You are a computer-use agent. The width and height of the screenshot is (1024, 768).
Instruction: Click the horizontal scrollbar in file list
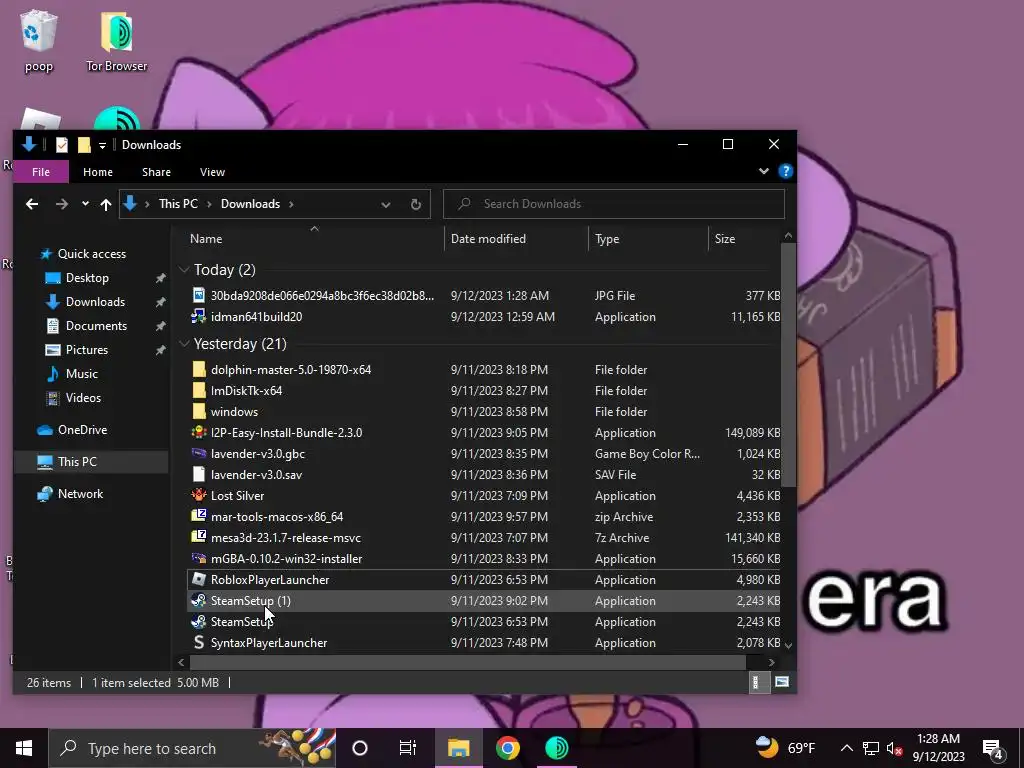[468, 662]
